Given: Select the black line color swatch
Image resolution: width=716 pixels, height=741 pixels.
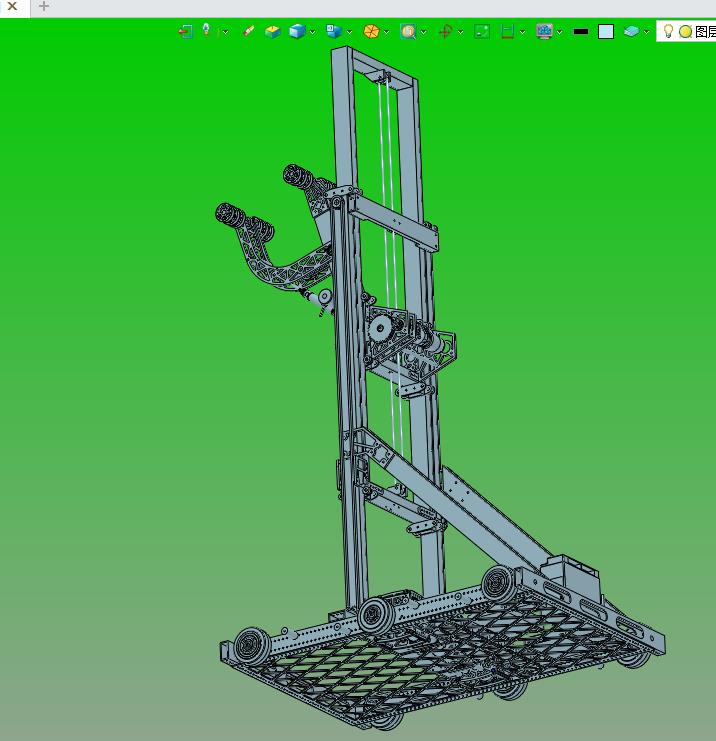Looking at the screenshot, I should pos(581,32).
